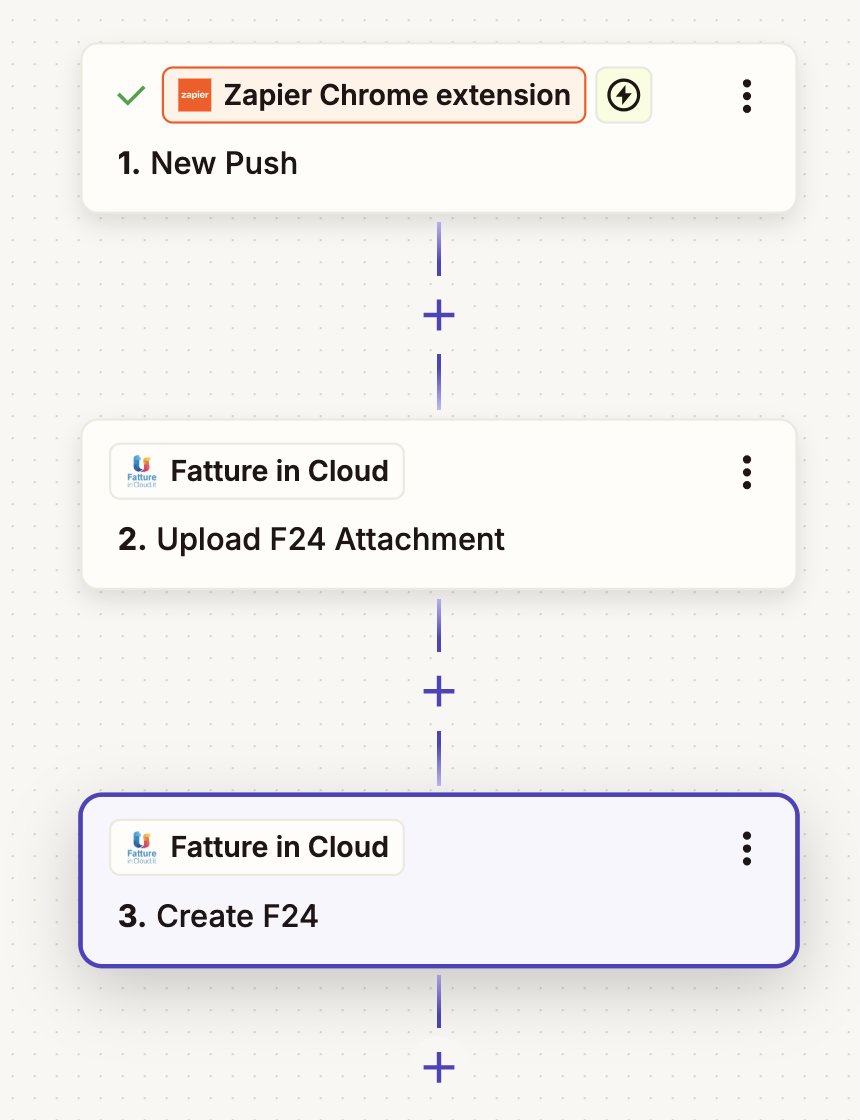The image size is (860, 1120).
Task: Click the Fatture in Cloud badge on step 3
Action: [x=256, y=847]
